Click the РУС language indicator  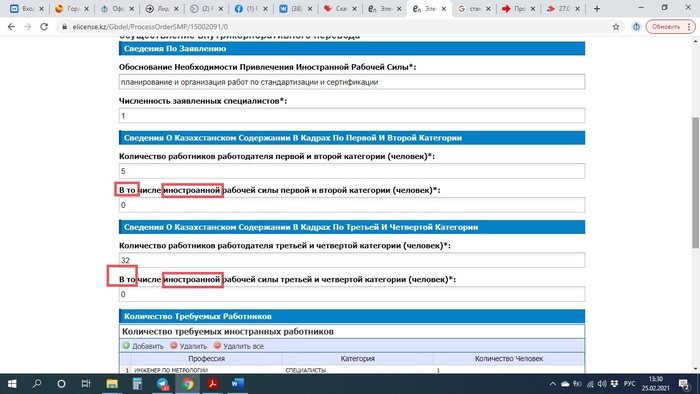pyautogui.click(x=629, y=384)
